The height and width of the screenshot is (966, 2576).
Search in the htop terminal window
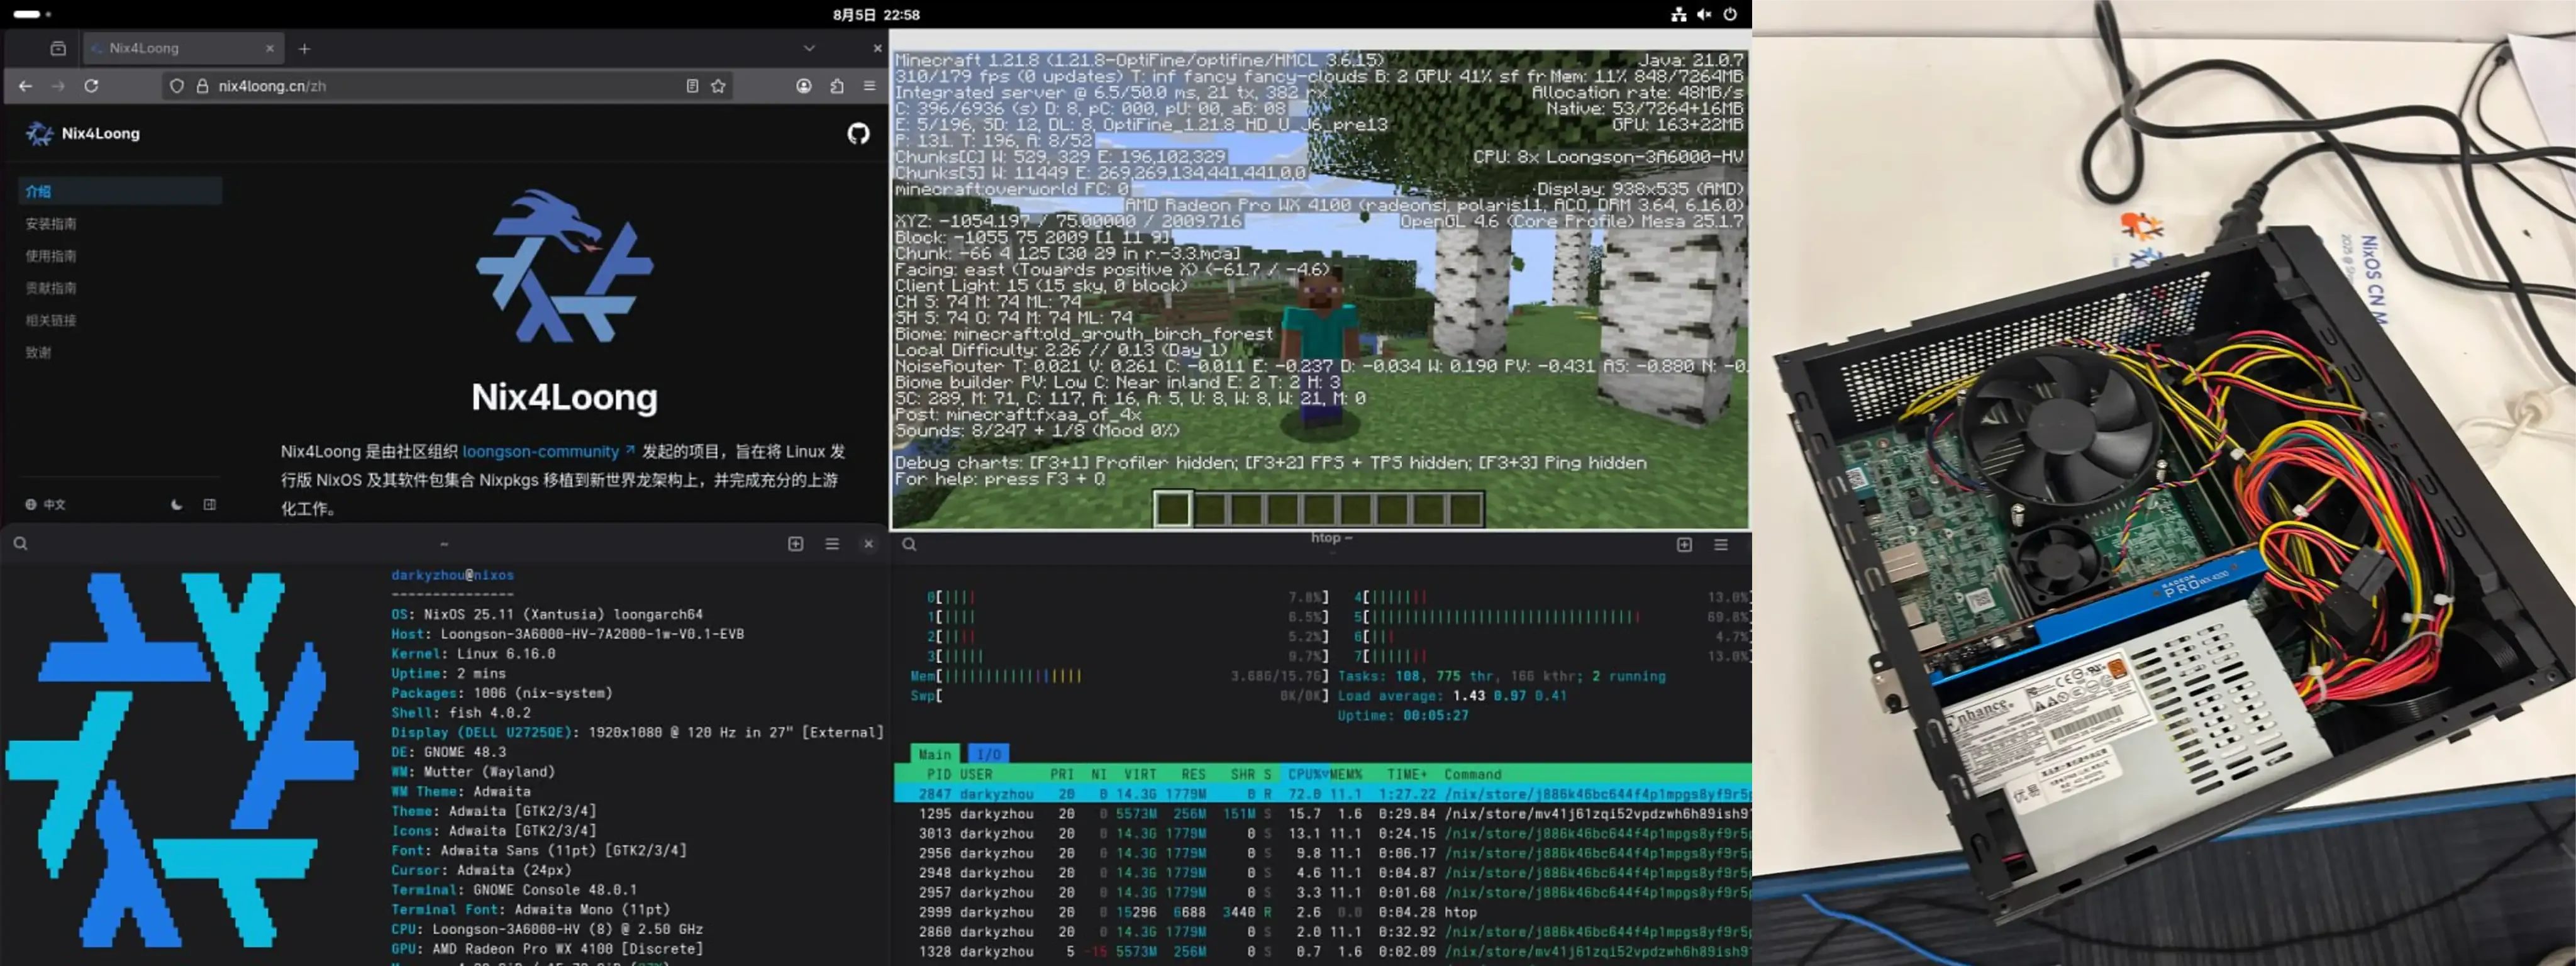[x=909, y=544]
